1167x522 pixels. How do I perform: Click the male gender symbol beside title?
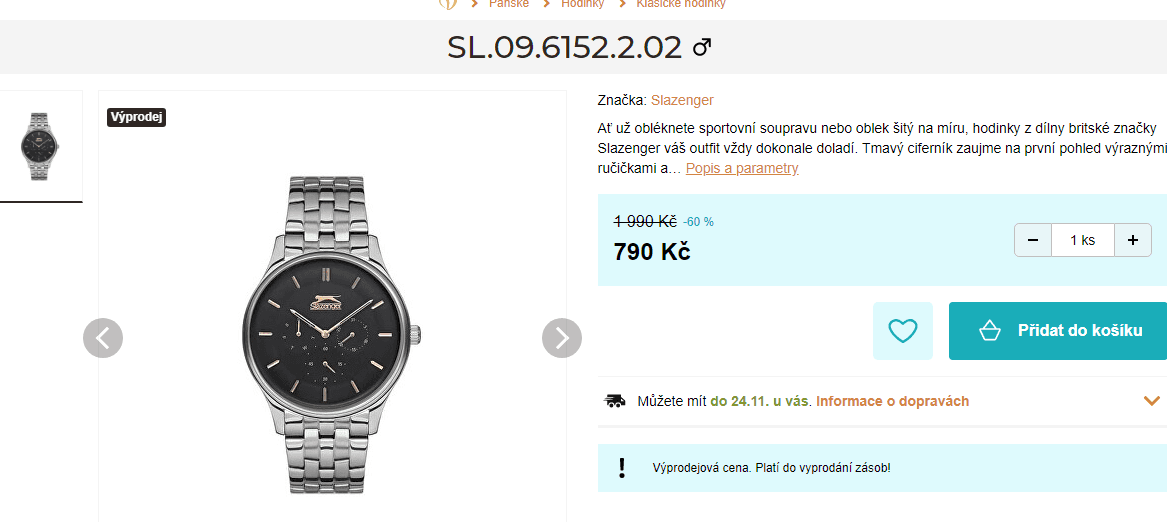point(702,47)
